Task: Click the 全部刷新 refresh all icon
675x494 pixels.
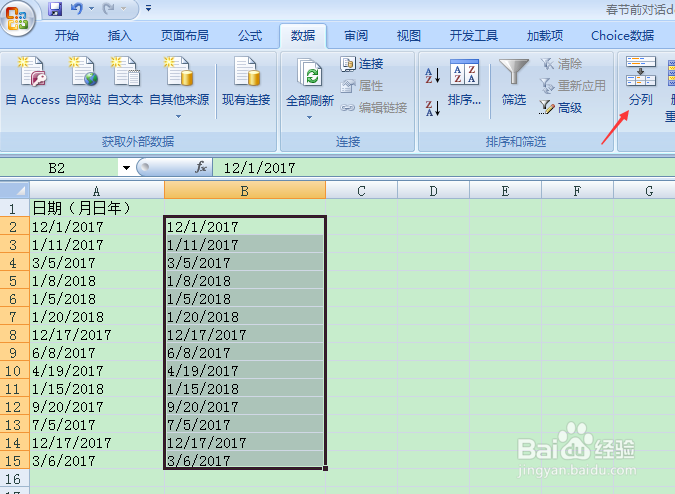Action: (x=310, y=73)
